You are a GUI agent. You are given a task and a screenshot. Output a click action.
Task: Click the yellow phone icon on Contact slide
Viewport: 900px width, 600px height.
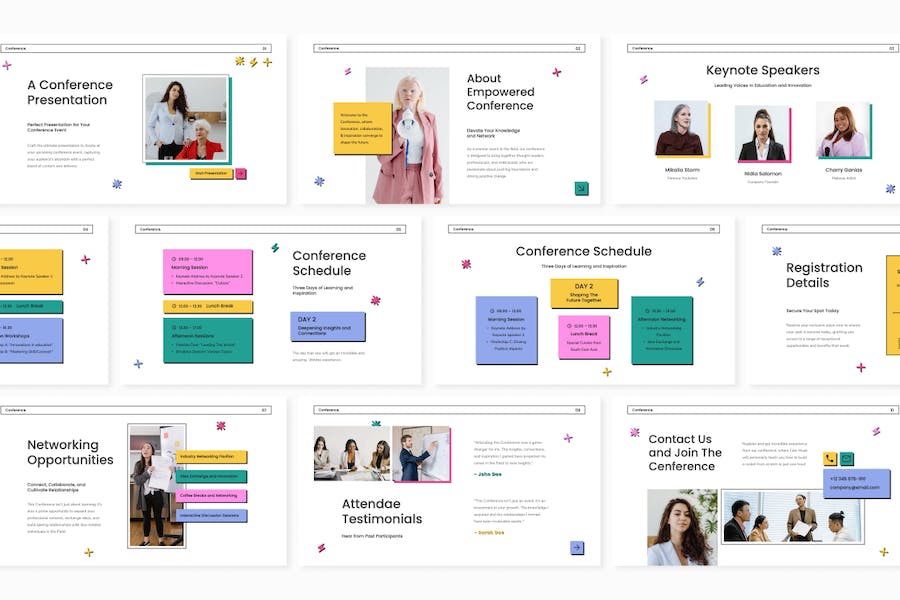(830, 459)
